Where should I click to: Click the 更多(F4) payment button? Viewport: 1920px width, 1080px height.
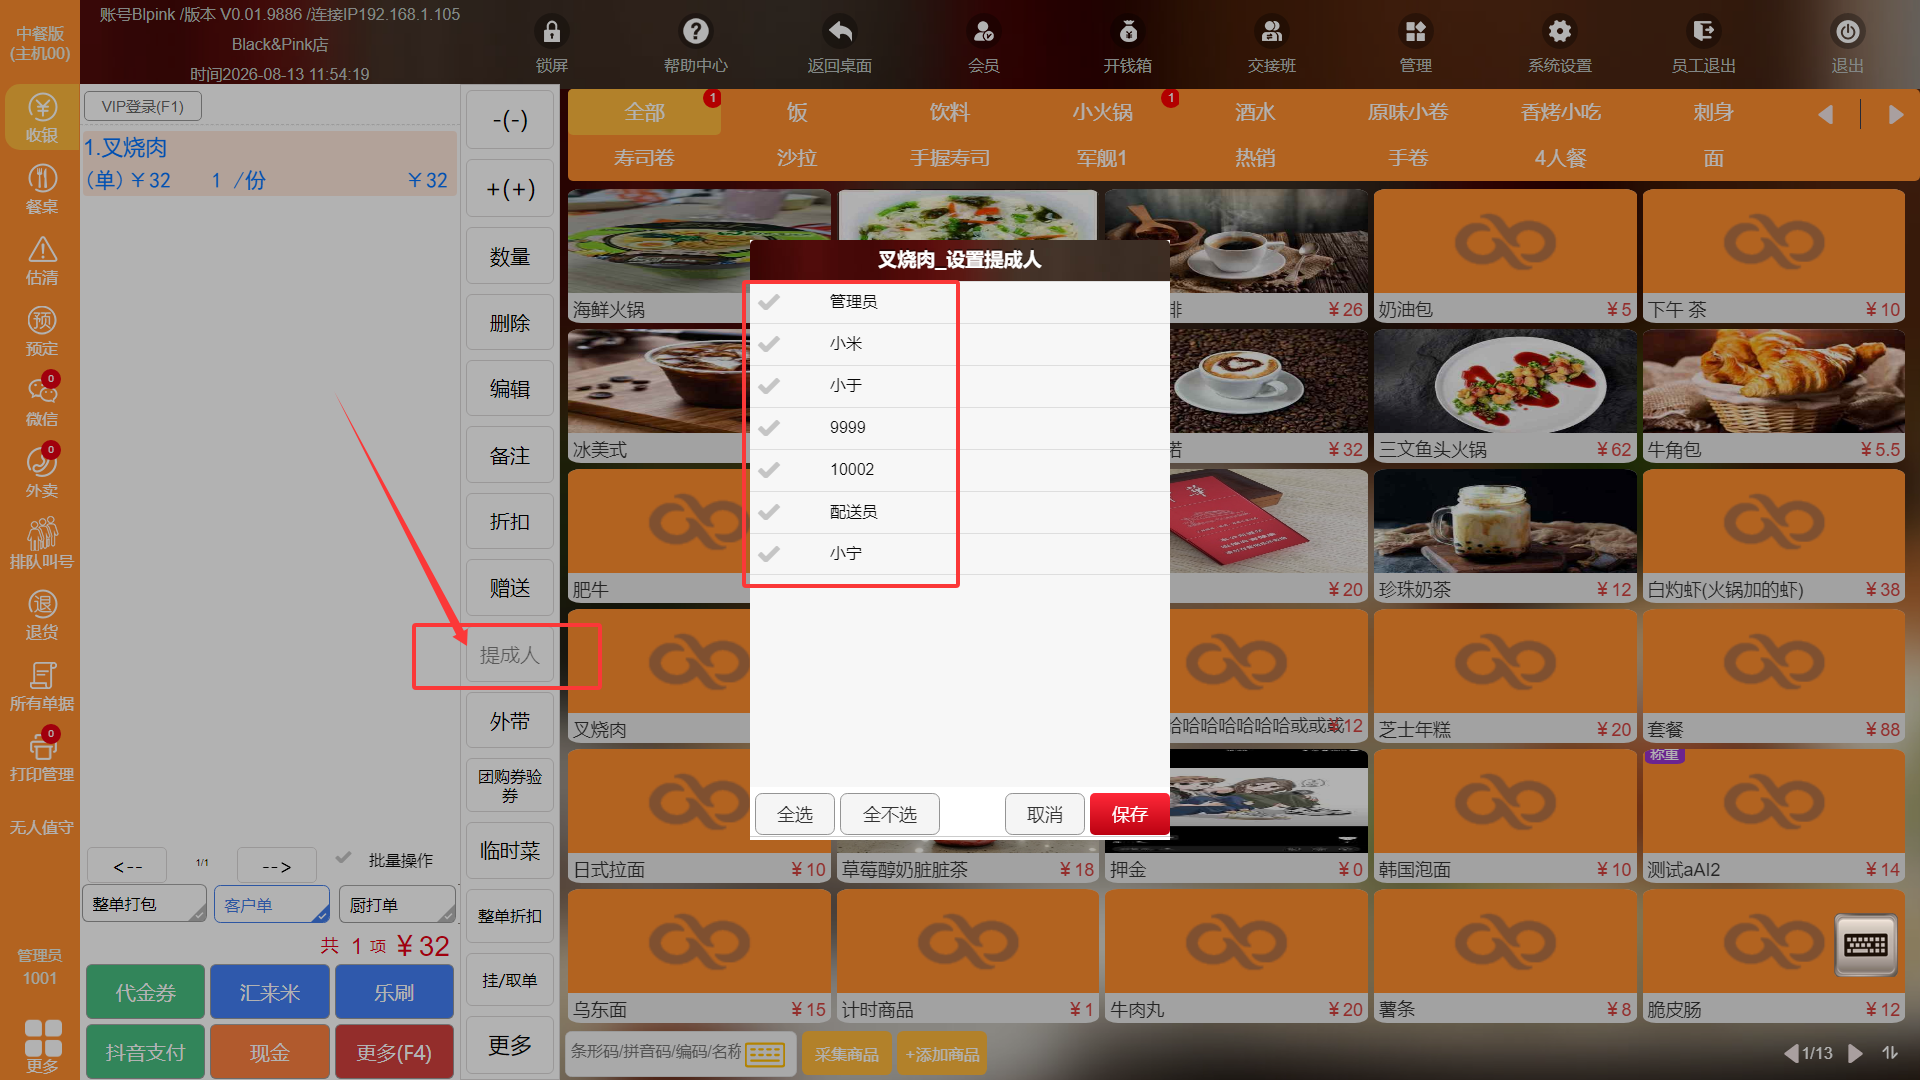tap(394, 1052)
